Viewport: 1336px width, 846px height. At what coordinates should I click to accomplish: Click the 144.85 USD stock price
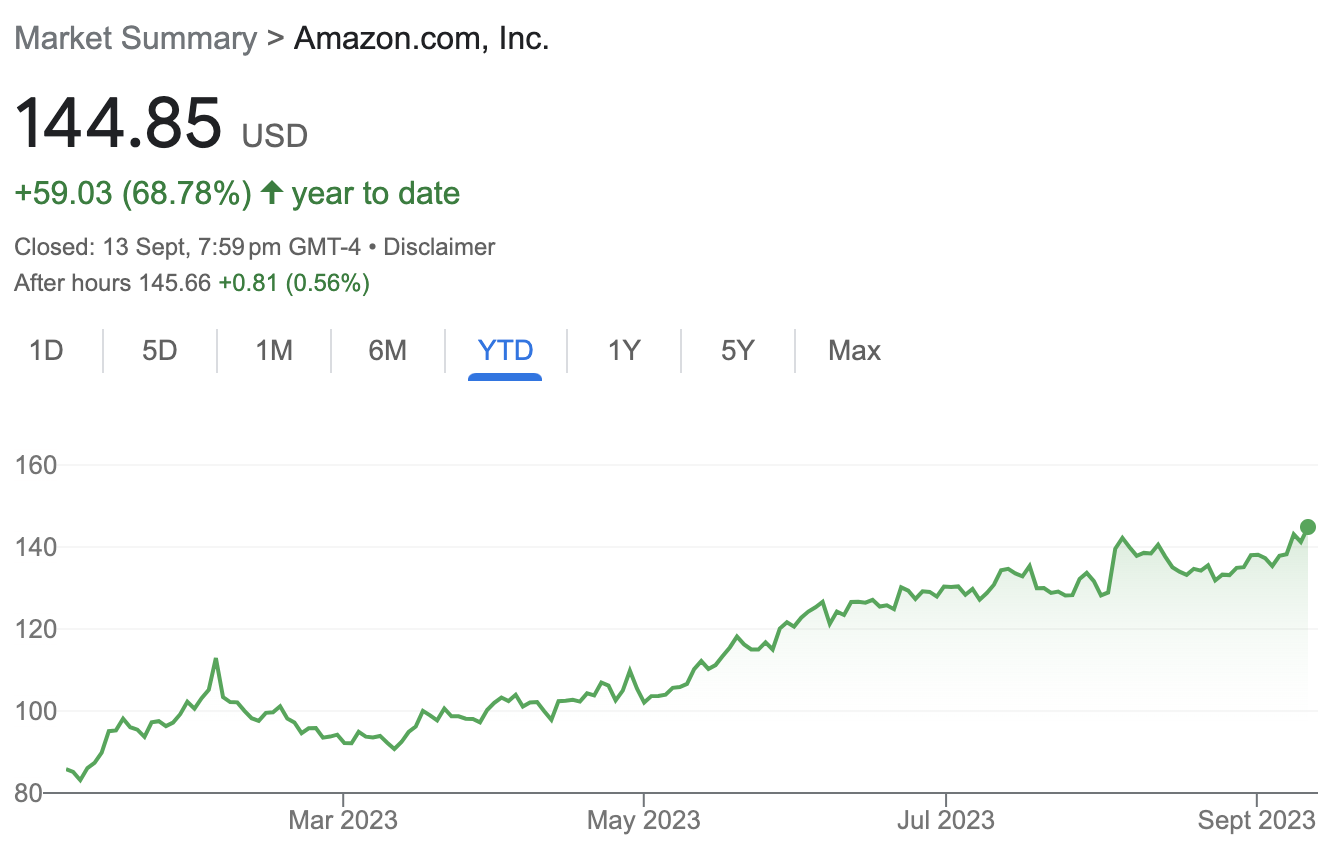coord(118,122)
